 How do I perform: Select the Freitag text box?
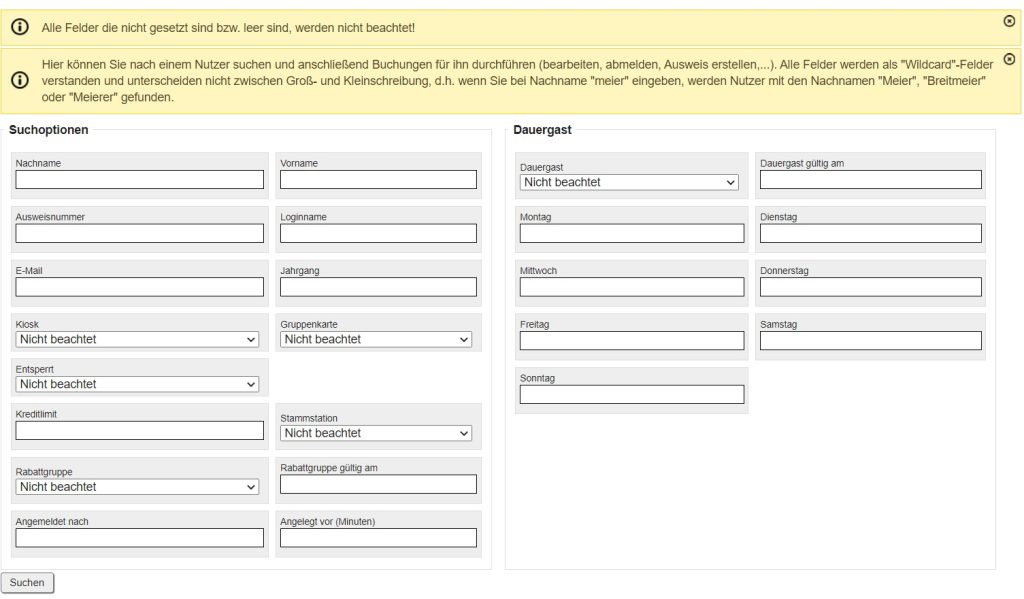point(632,340)
